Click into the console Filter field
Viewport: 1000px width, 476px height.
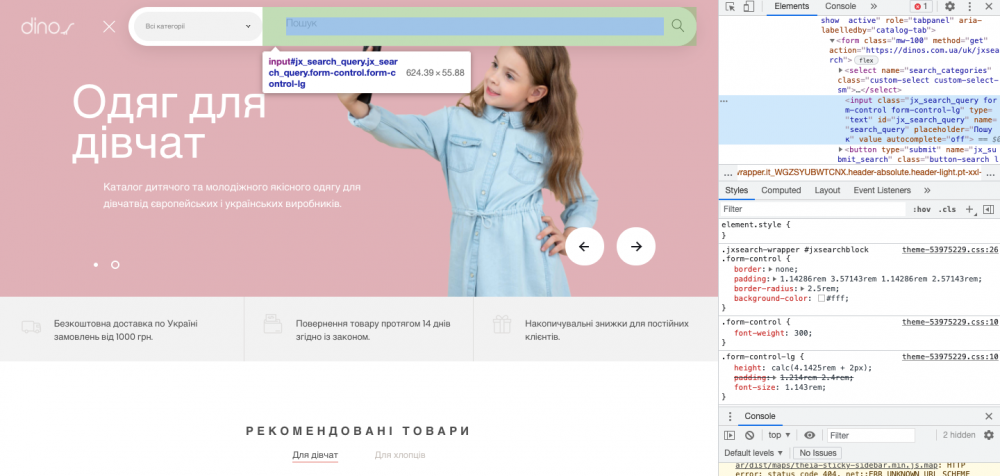point(871,435)
